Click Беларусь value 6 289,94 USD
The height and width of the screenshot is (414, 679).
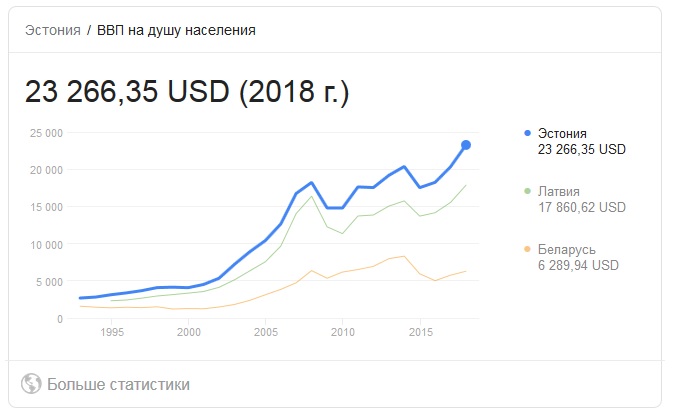pos(578,265)
